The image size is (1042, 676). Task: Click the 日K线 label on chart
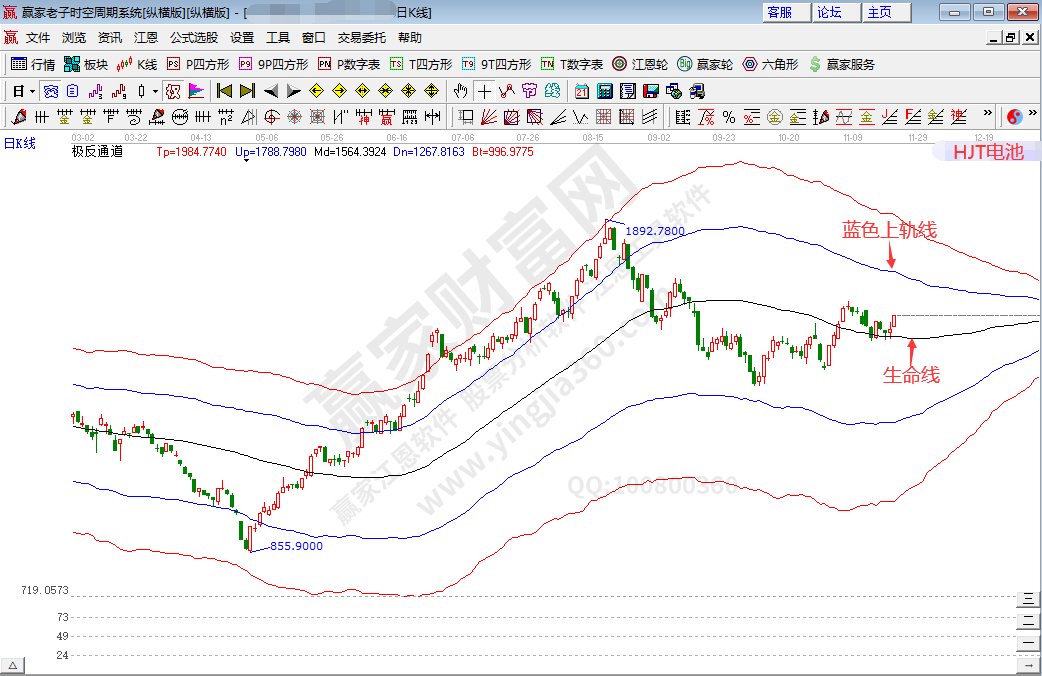click(19, 144)
